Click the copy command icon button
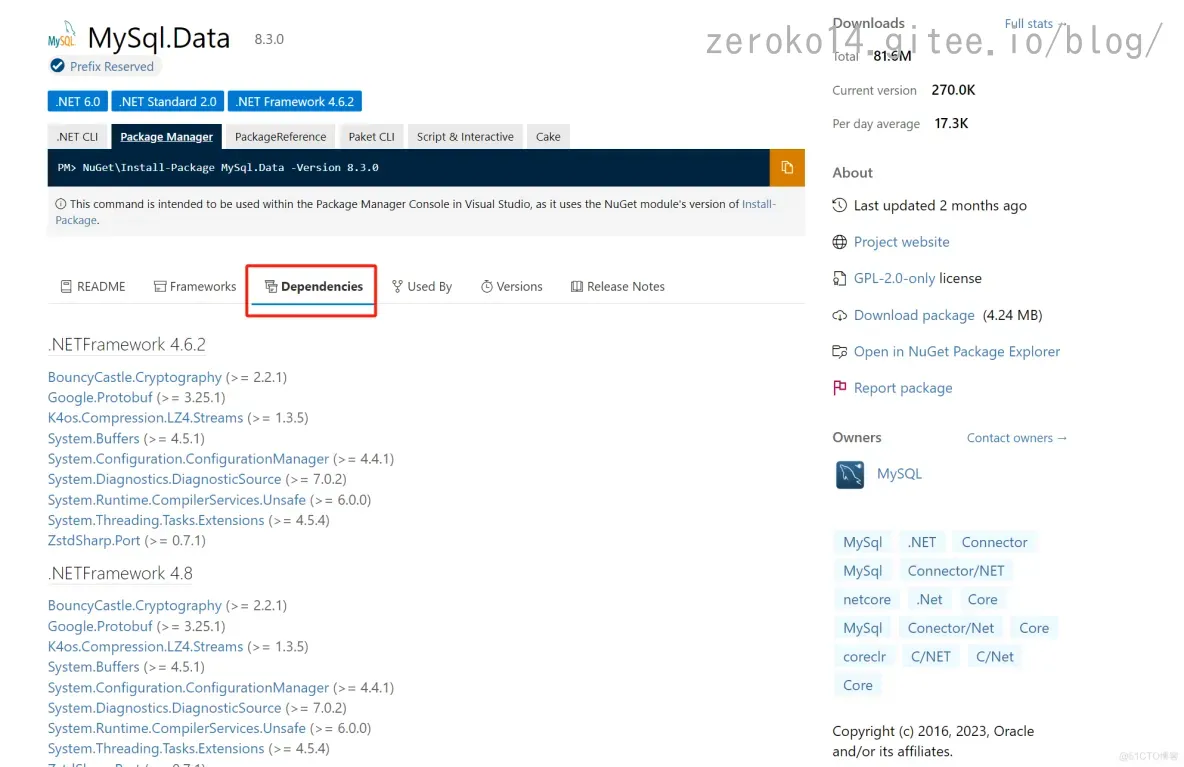Image resolution: width=1184 pixels, height=767 pixels. coord(787,168)
